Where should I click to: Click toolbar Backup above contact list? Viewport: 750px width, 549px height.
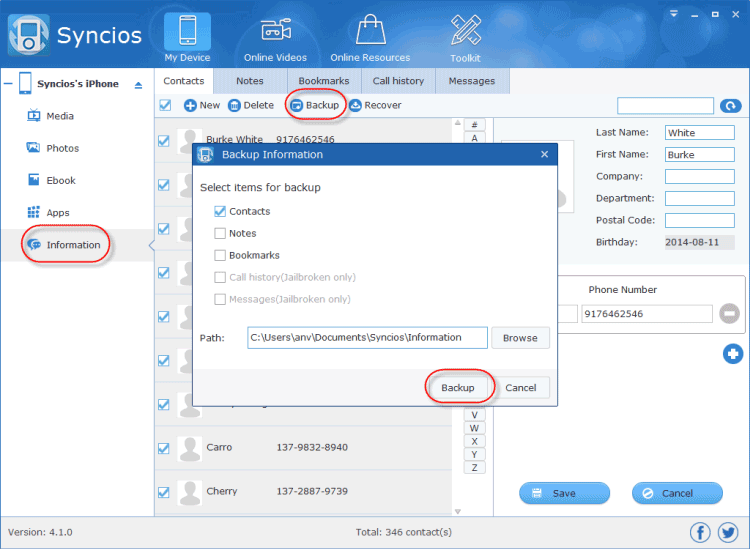pos(315,105)
